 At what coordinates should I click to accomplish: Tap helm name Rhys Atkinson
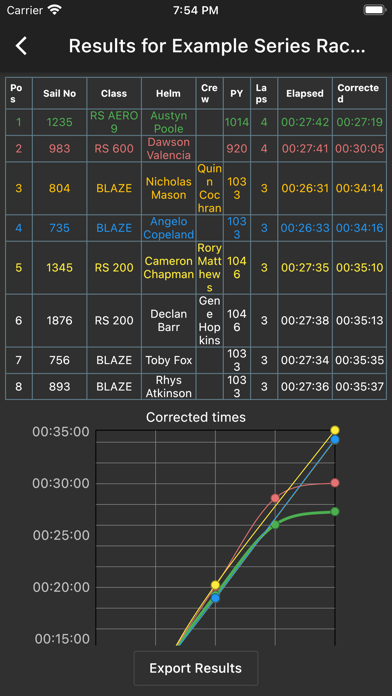[169, 387]
